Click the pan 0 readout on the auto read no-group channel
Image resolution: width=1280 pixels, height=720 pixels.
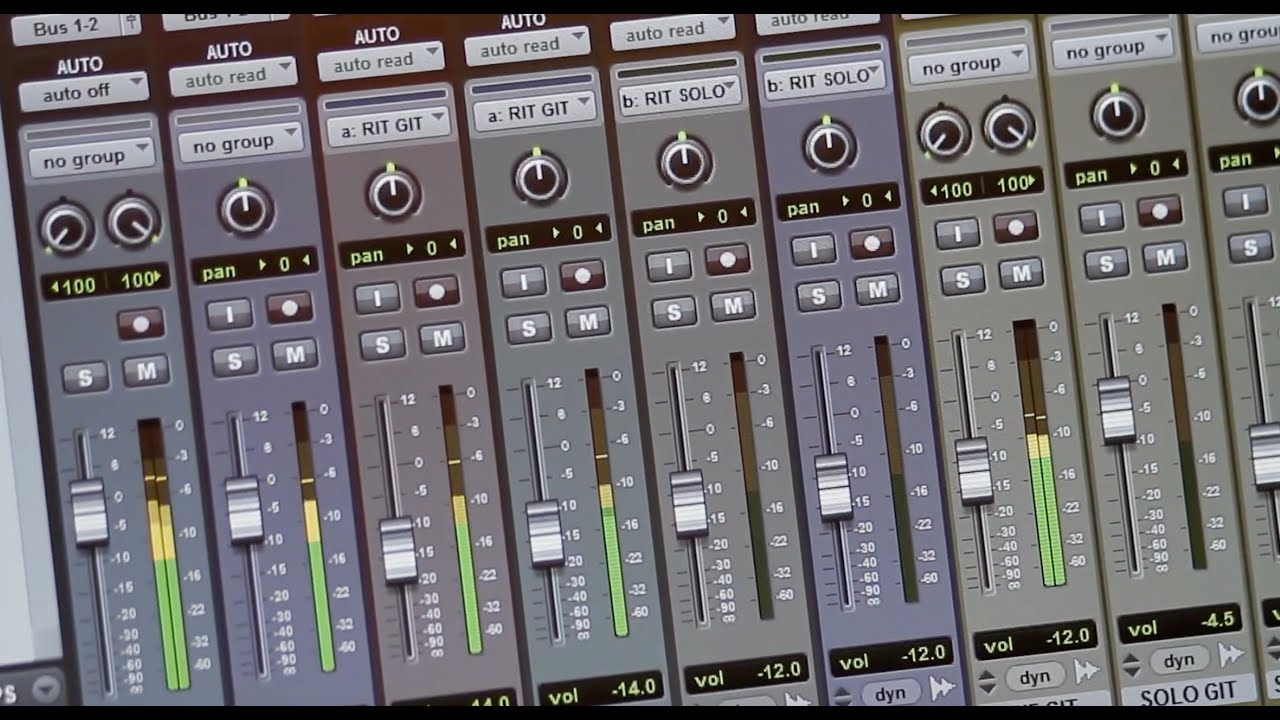255,267
